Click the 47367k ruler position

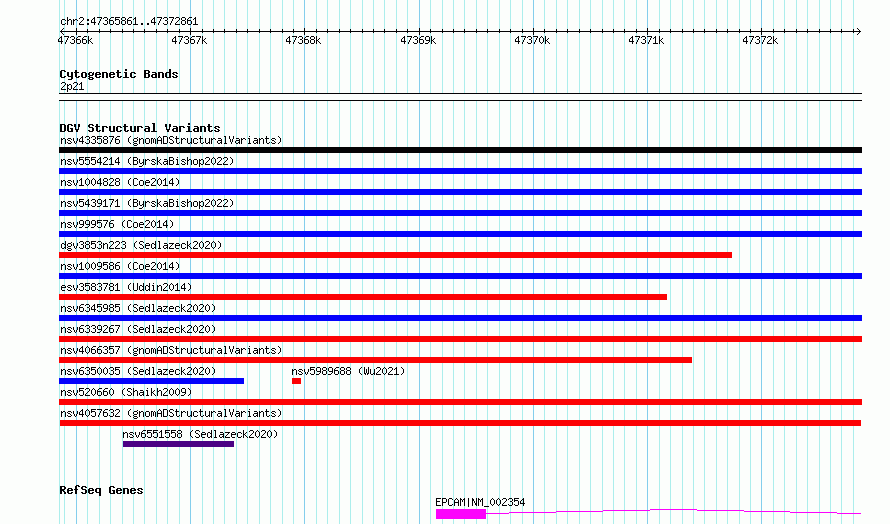pos(190,40)
